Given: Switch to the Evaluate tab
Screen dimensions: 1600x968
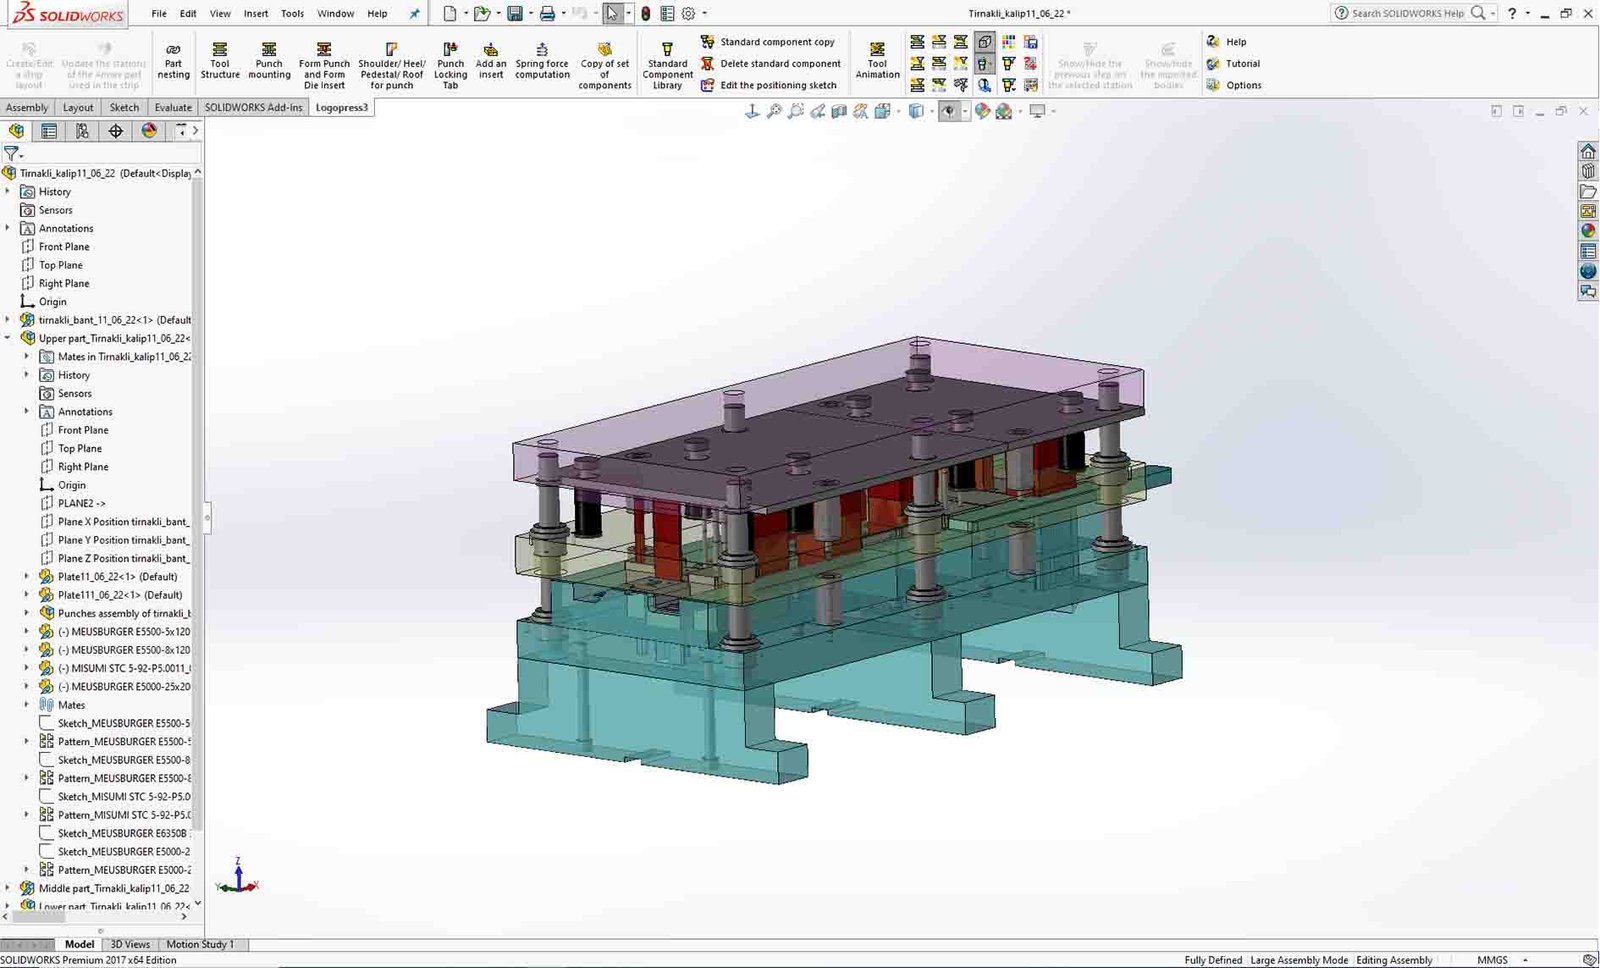Looking at the screenshot, I should click(x=173, y=107).
